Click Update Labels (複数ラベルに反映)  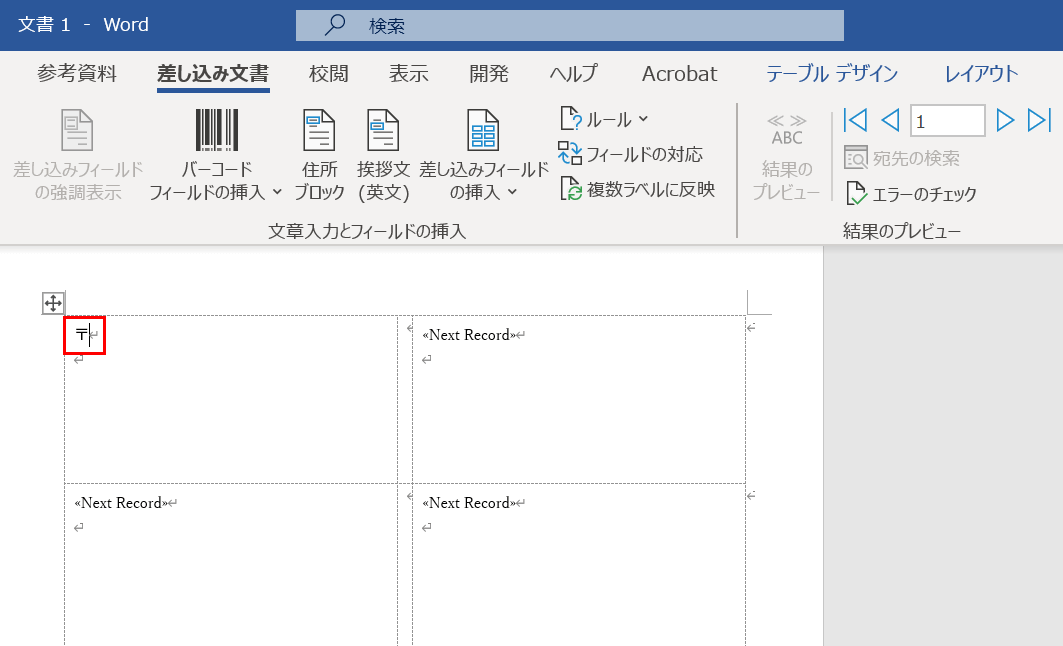637,189
